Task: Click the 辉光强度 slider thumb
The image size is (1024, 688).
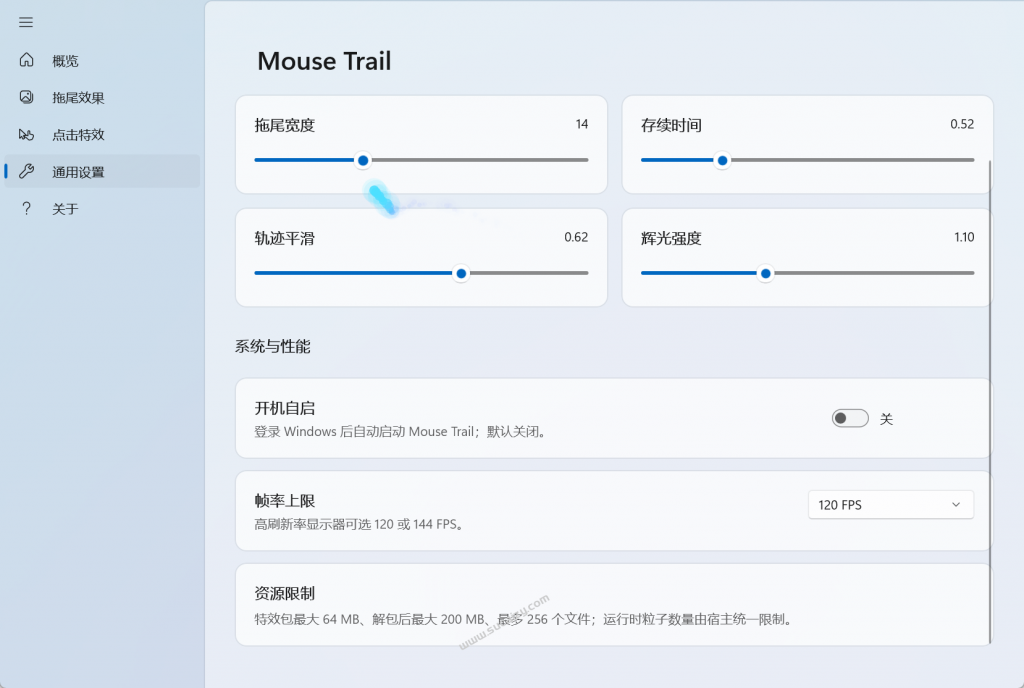Action: (x=765, y=273)
